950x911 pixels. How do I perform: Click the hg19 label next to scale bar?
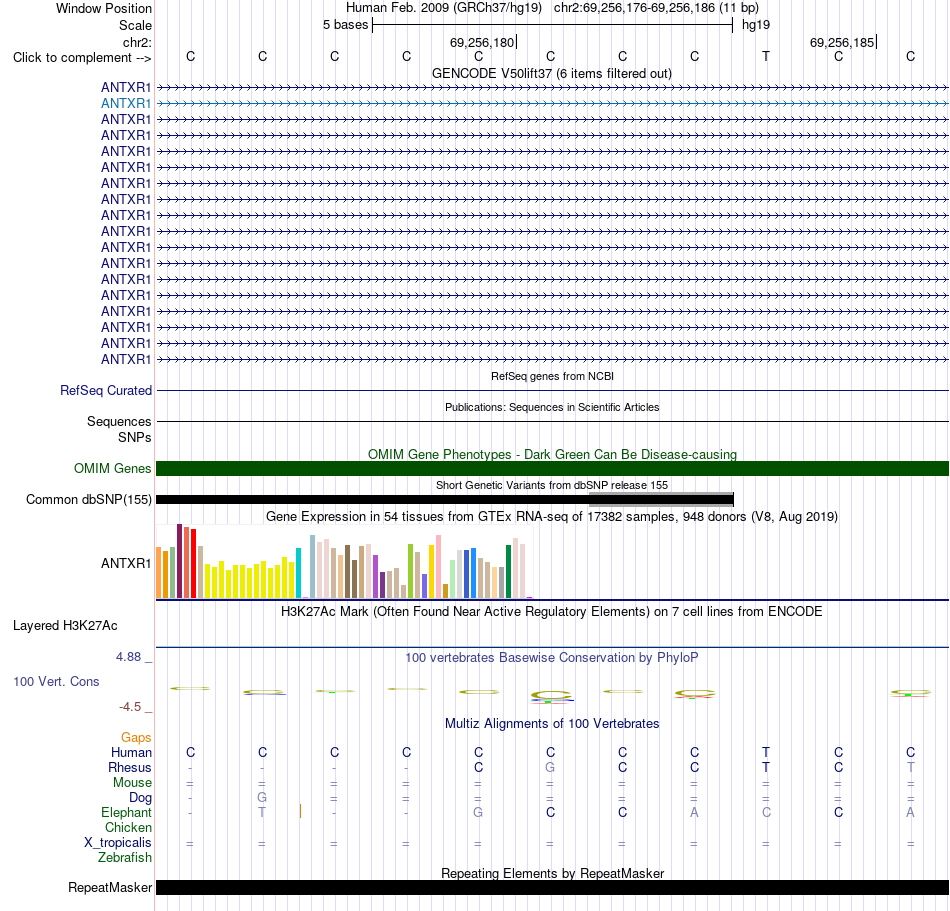[x=756, y=25]
